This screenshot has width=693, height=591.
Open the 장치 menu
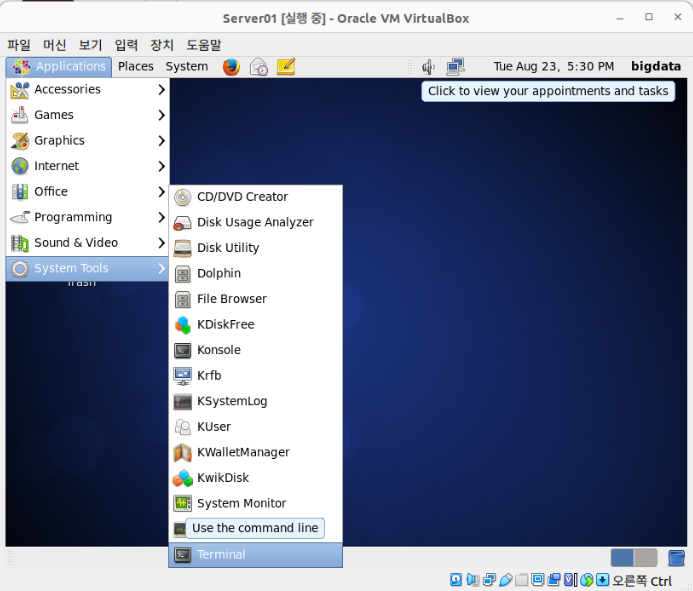pos(162,45)
